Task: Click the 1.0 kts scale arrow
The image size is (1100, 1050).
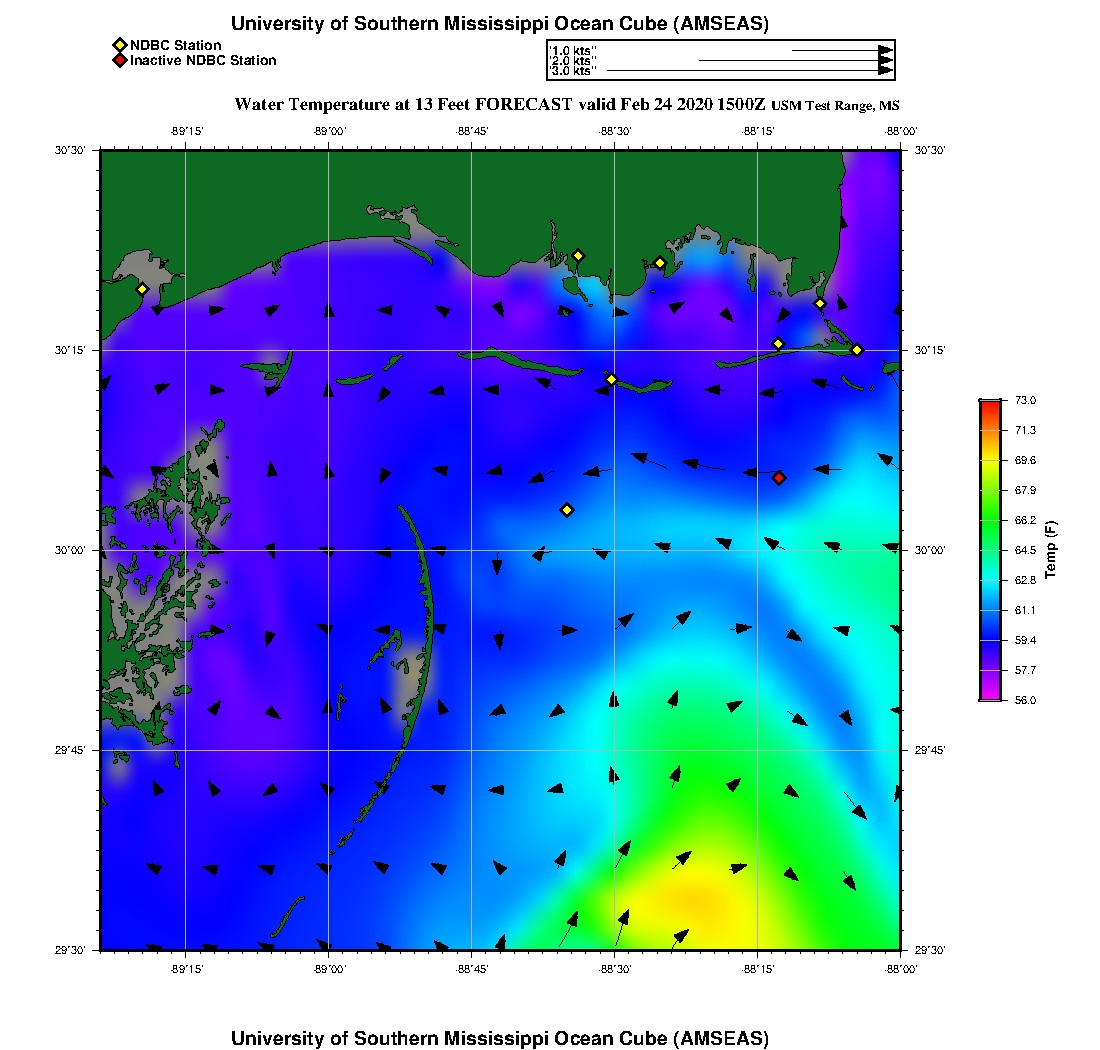Action: (840, 49)
